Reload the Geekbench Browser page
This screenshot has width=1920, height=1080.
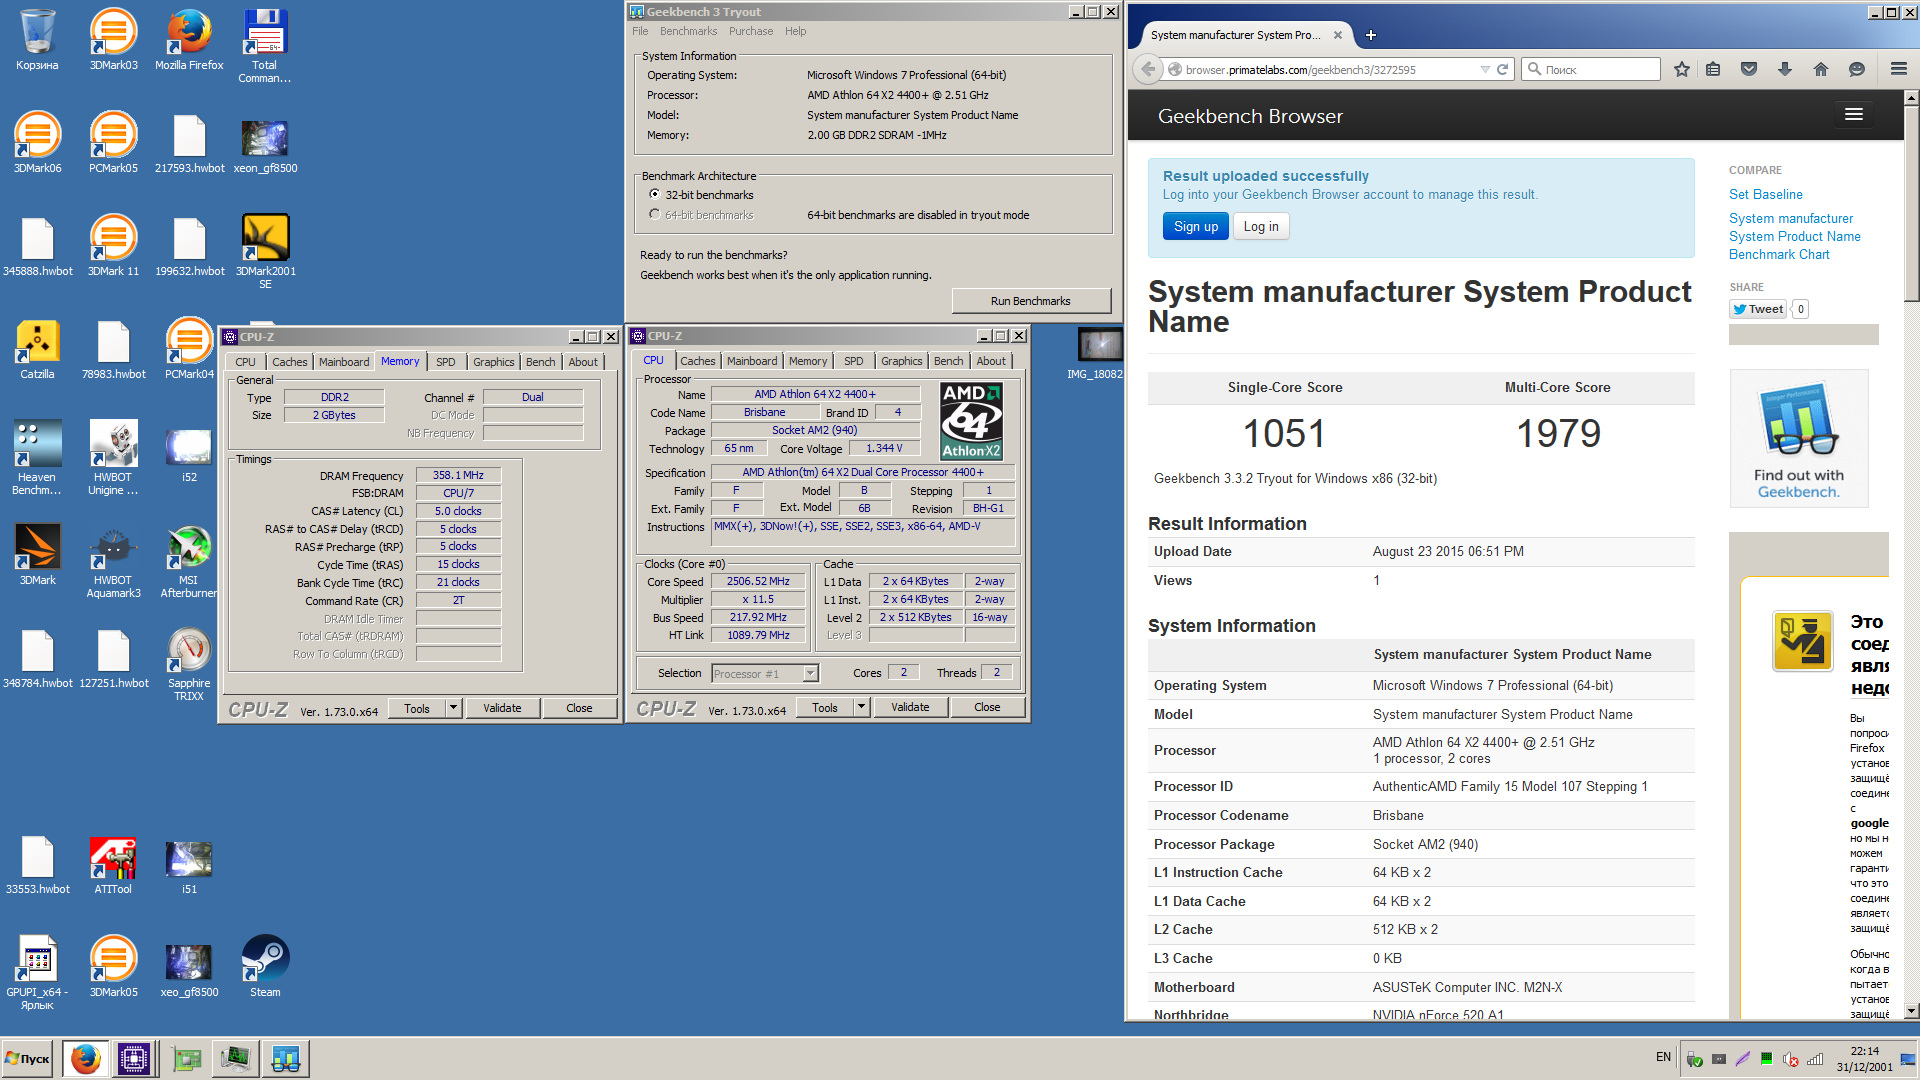point(1502,69)
